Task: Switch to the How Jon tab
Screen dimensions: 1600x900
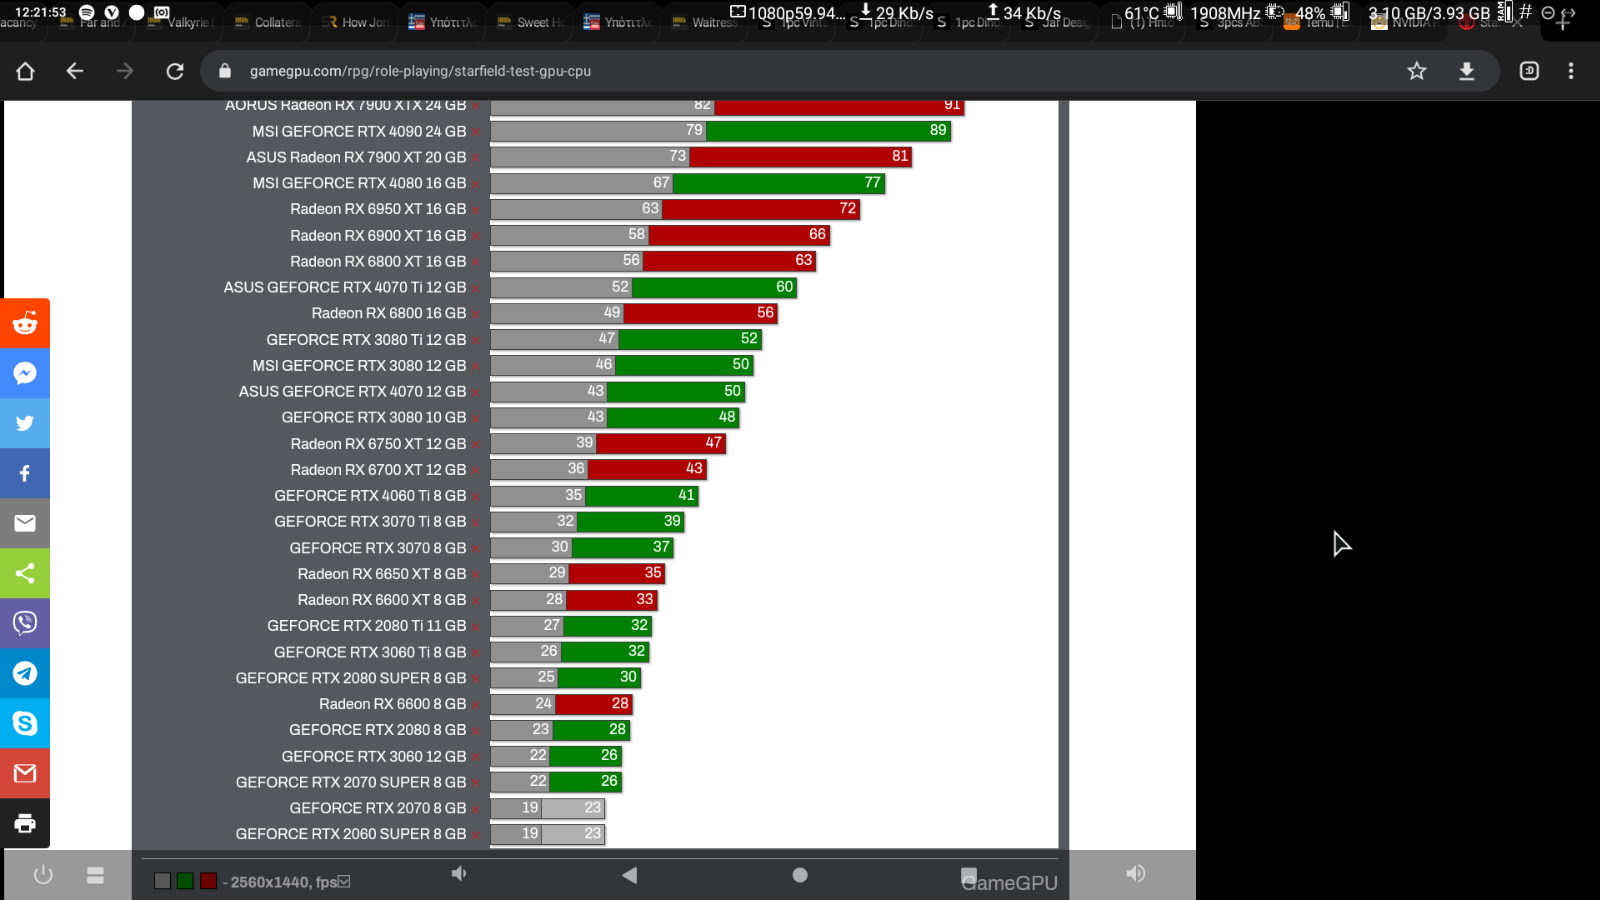Action: (355, 22)
